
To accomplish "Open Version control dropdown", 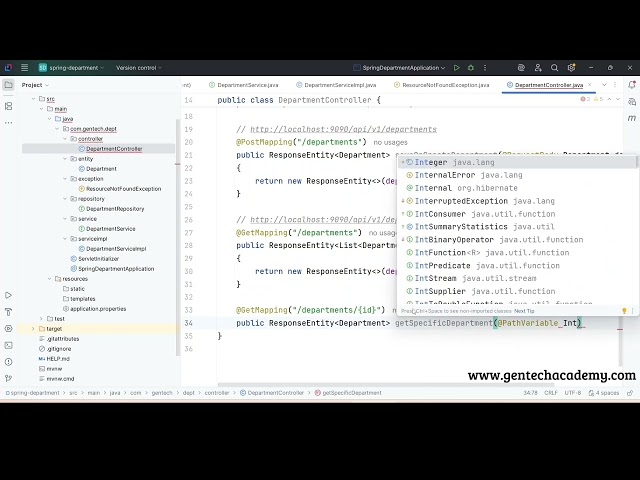I will [139, 68].
